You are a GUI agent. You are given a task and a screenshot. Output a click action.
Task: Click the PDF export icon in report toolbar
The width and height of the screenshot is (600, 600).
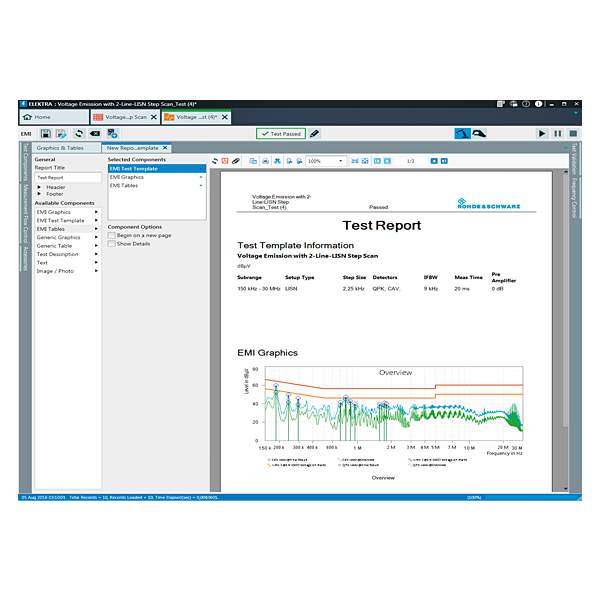225,160
